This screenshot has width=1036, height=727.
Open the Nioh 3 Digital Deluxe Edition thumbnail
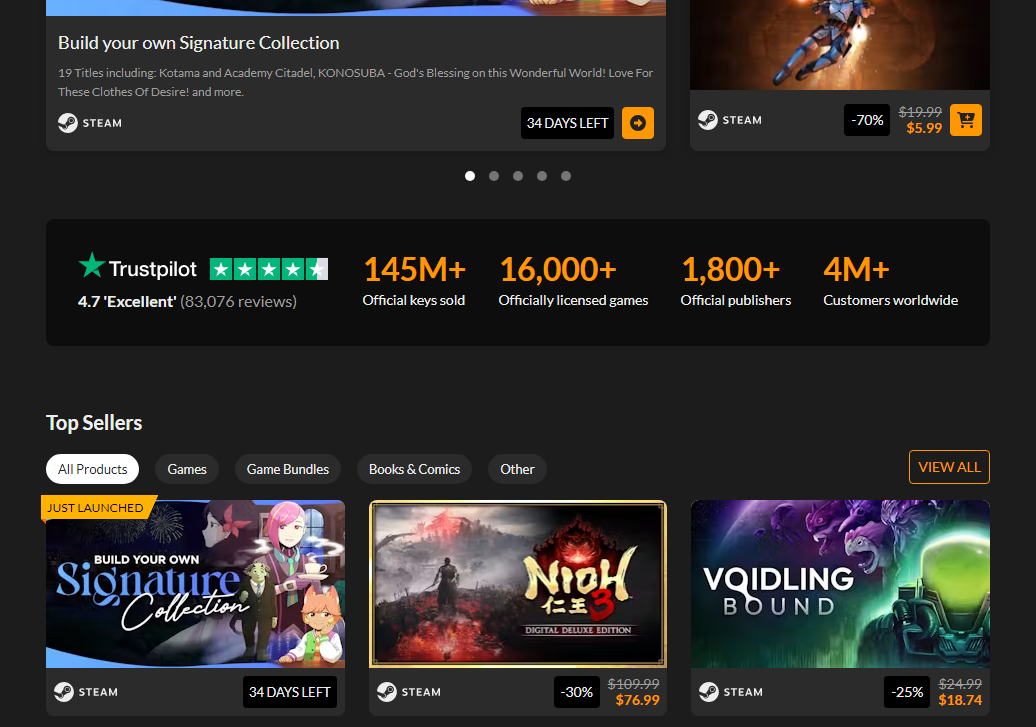click(518, 584)
